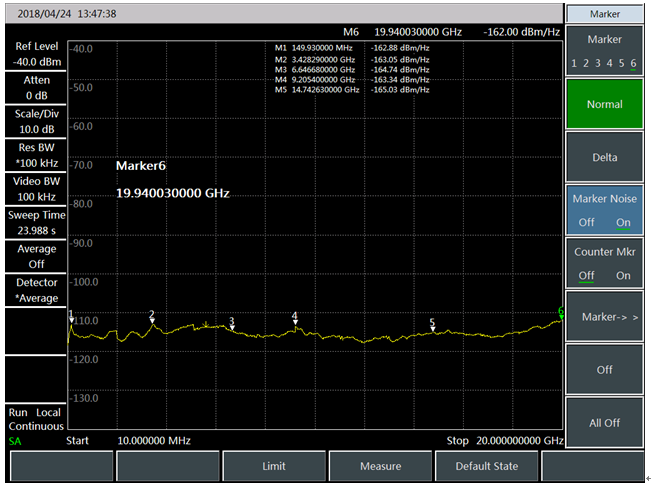Click the Marker6 overlay label

pyautogui.click(x=141, y=166)
